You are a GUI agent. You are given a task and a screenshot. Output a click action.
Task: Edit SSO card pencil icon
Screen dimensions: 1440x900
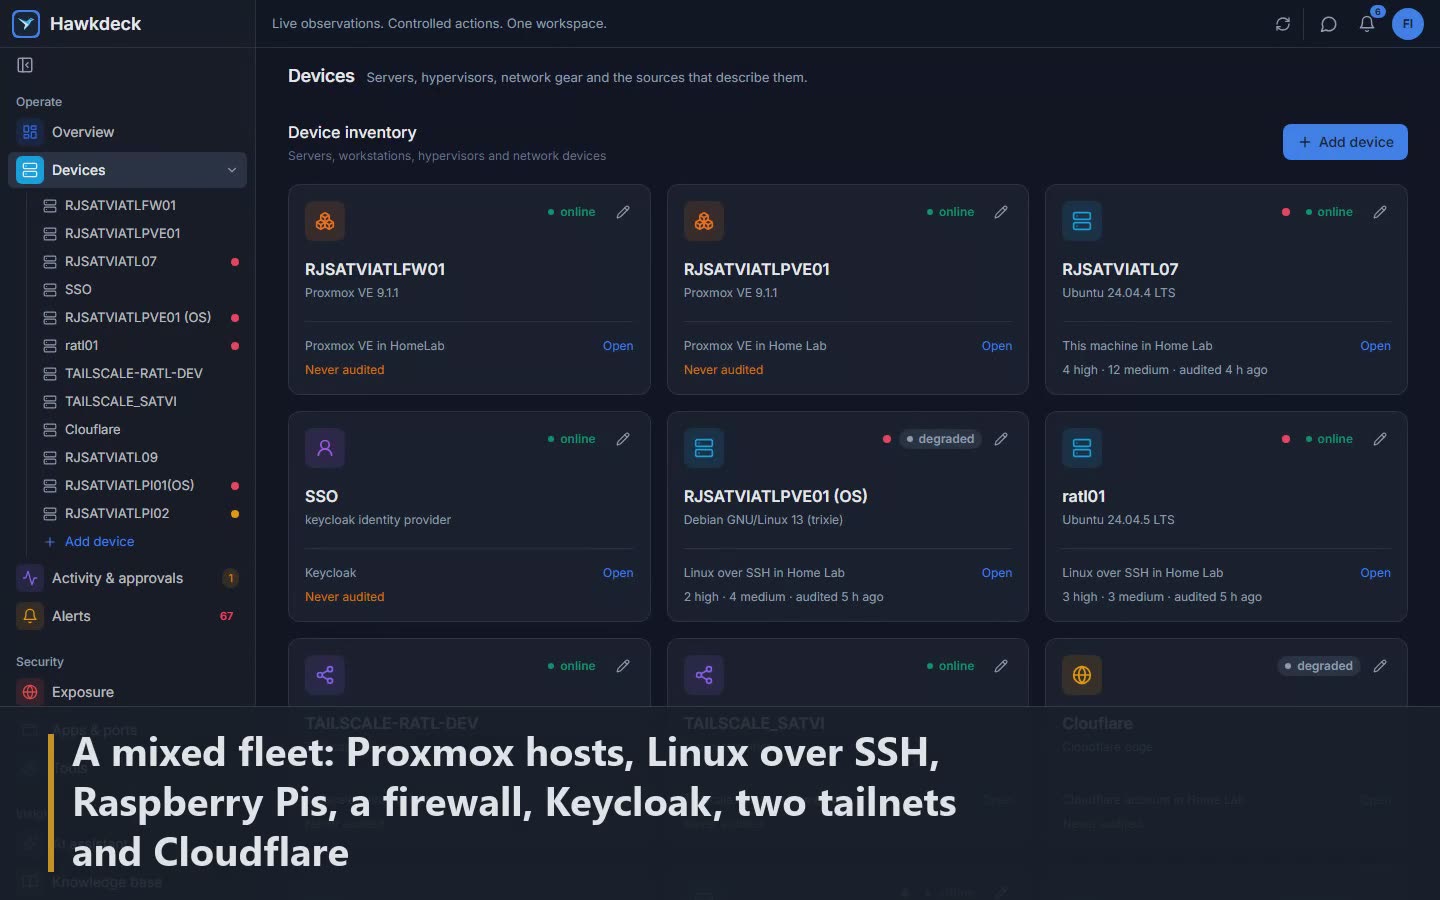(623, 439)
